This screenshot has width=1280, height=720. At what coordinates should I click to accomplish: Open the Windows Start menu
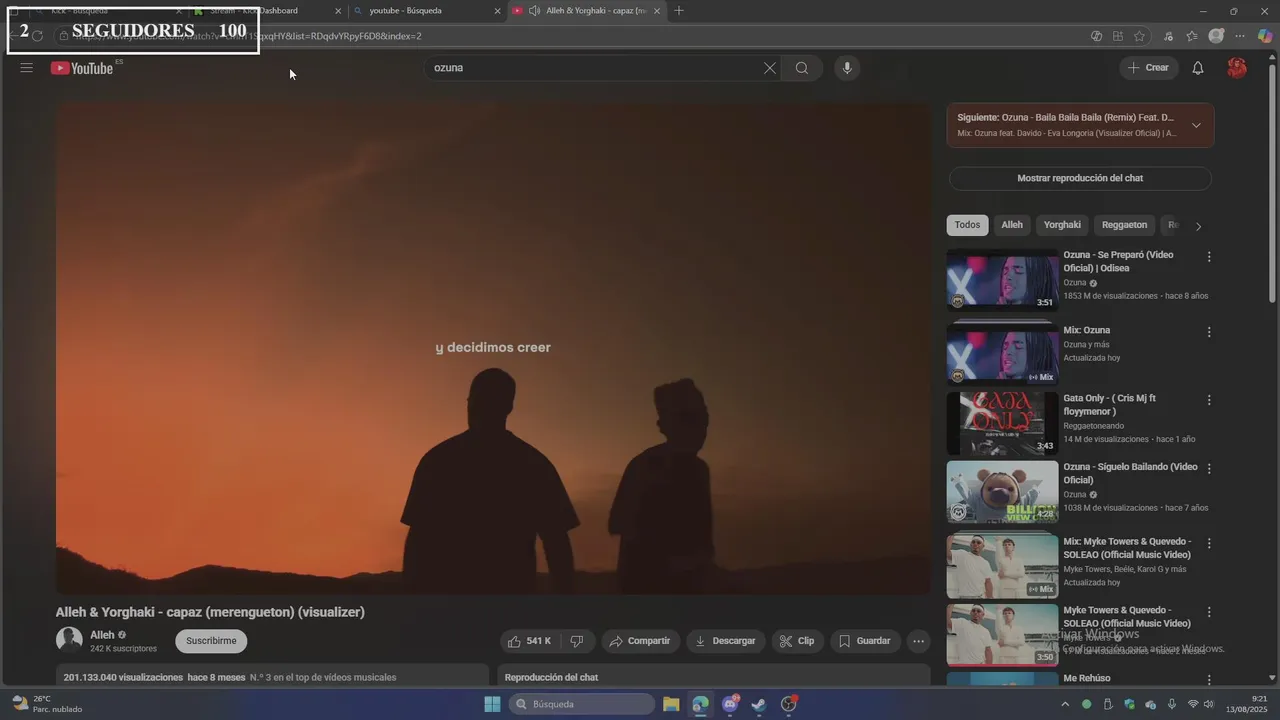(x=492, y=704)
